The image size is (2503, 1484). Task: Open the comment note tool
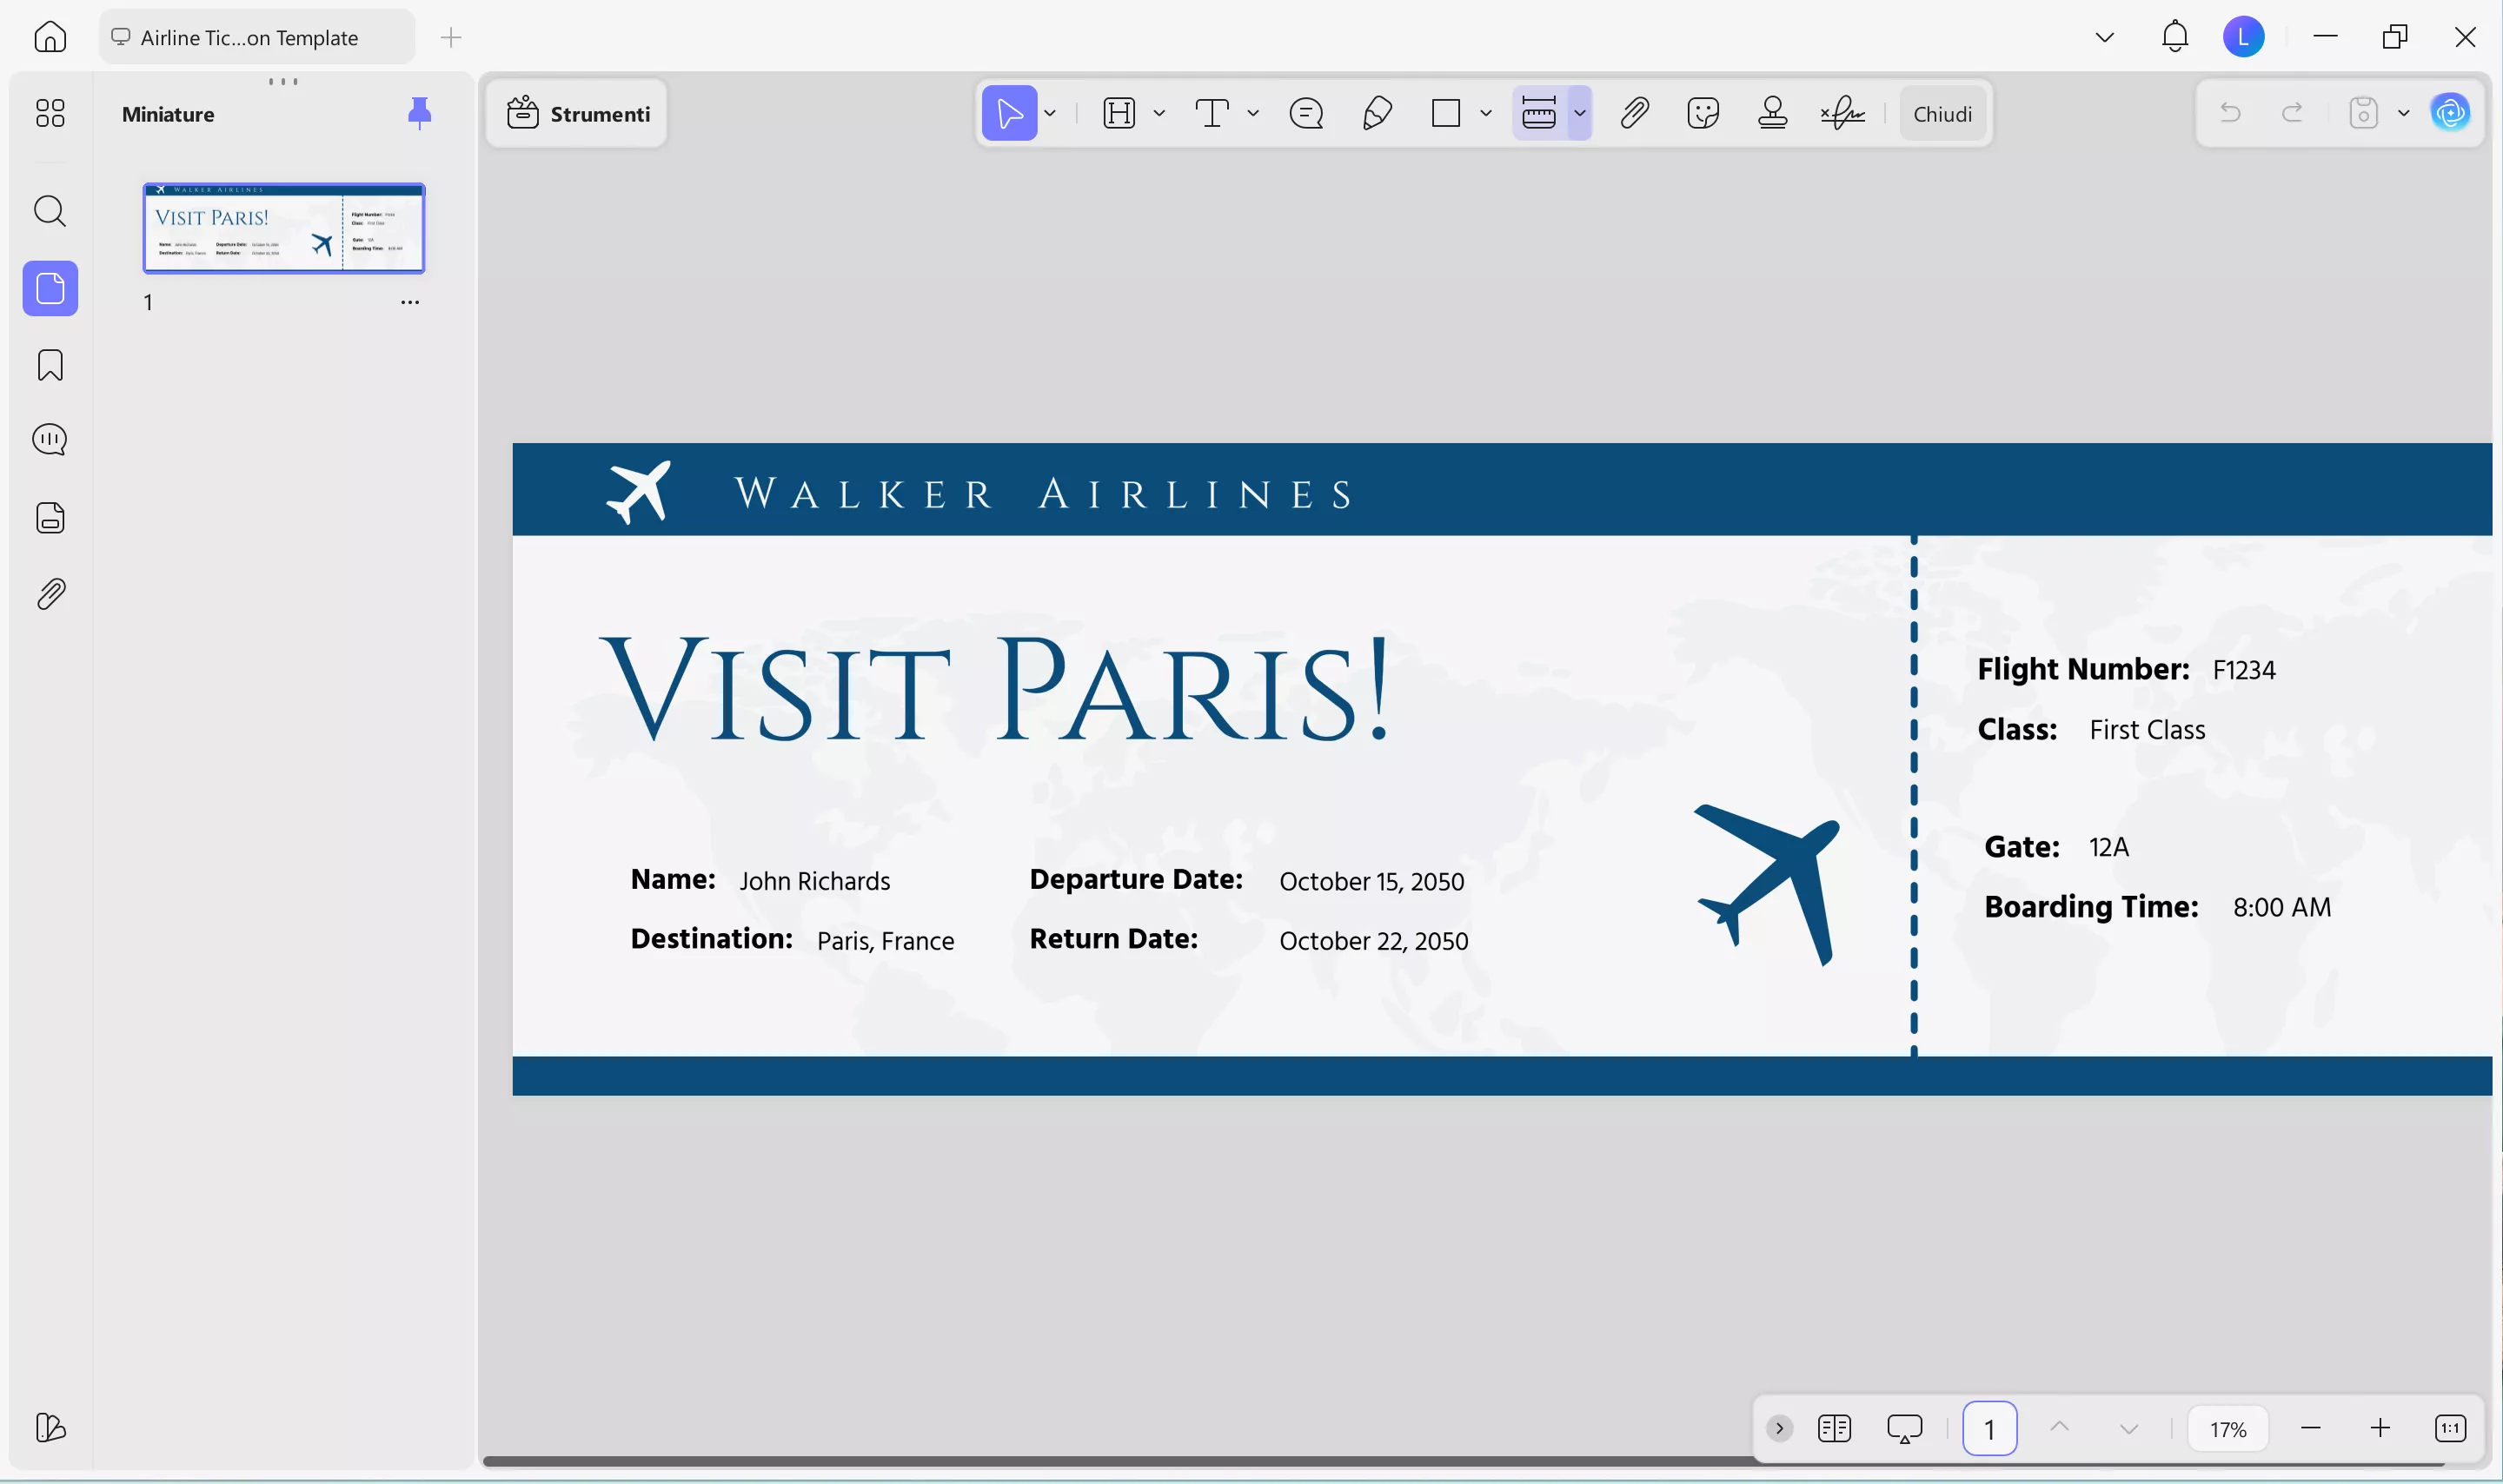click(1306, 113)
